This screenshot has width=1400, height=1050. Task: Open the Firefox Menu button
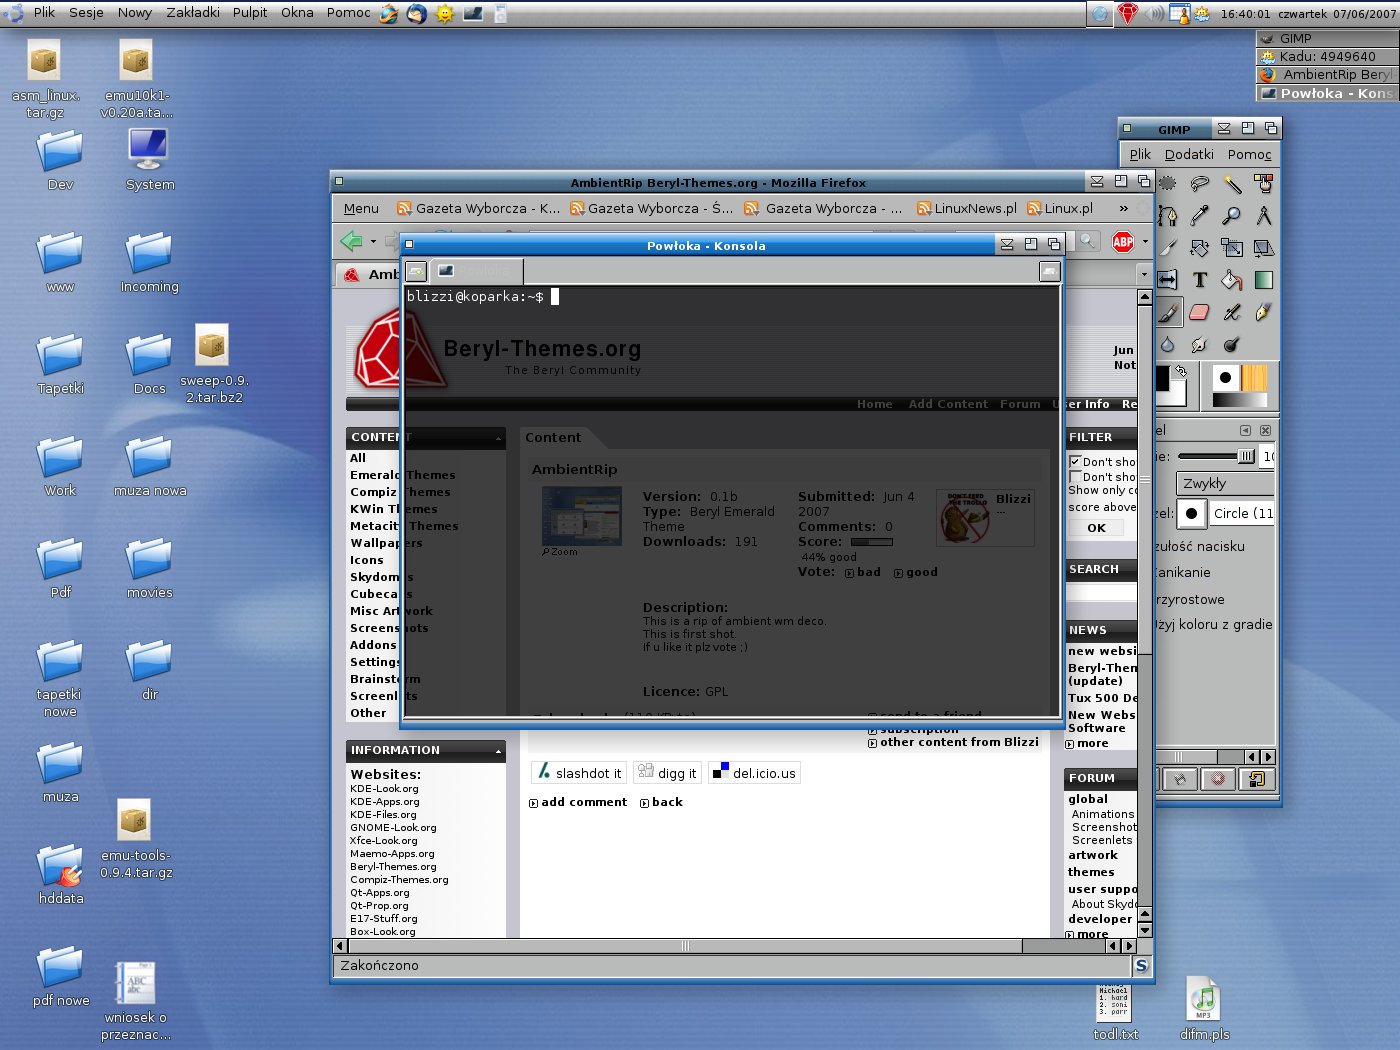pyautogui.click(x=361, y=209)
